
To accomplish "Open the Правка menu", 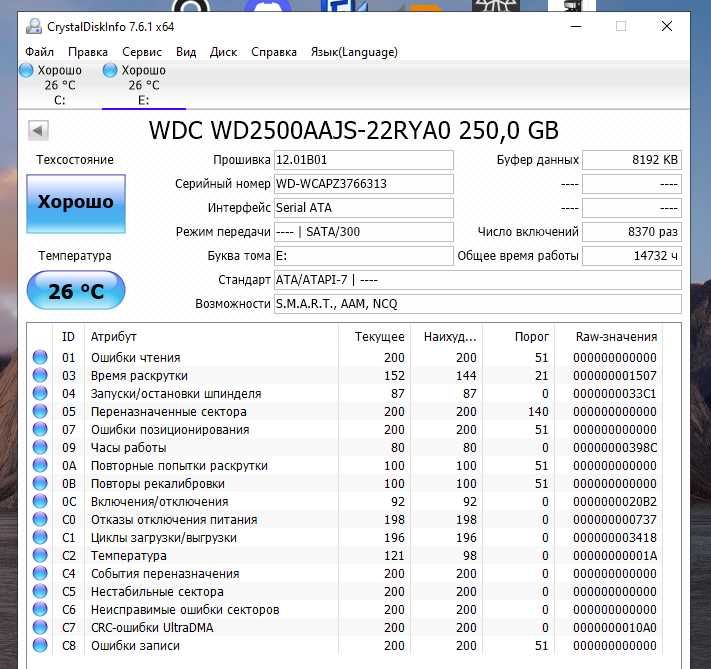I will coord(88,52).
